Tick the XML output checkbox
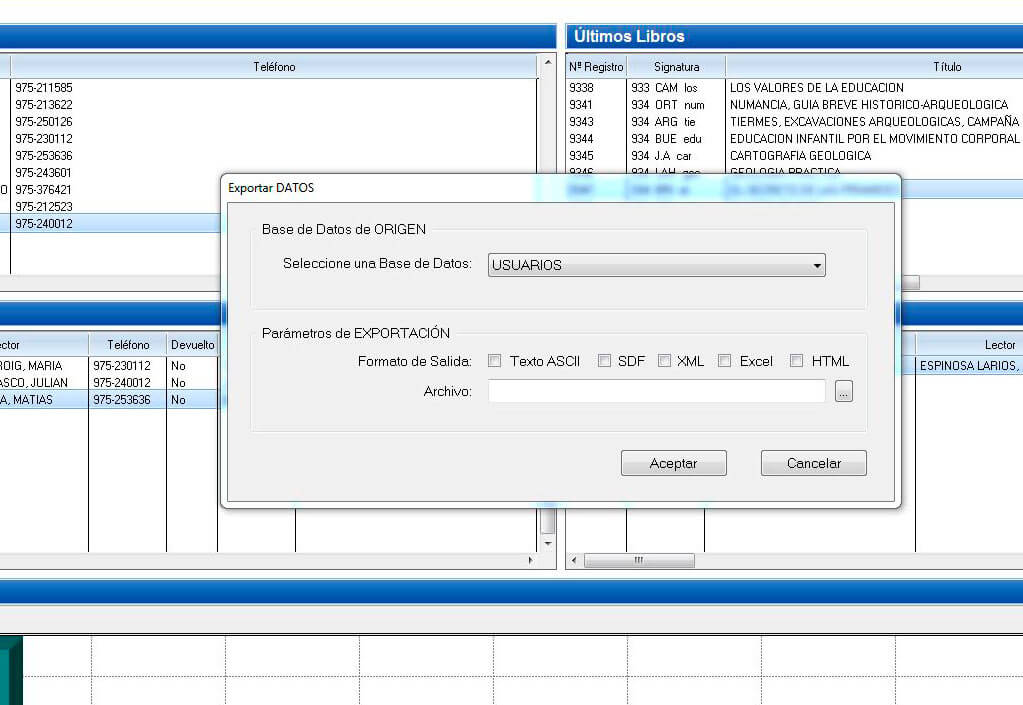The height and width of the screenshot is (705, 1023). [664, 361]
